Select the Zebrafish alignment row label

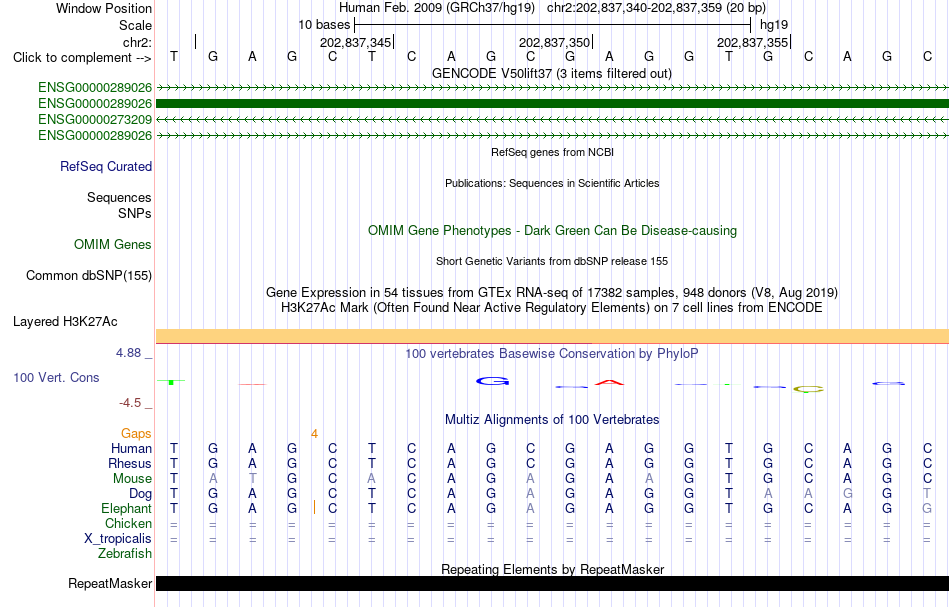tap(125, 554)
